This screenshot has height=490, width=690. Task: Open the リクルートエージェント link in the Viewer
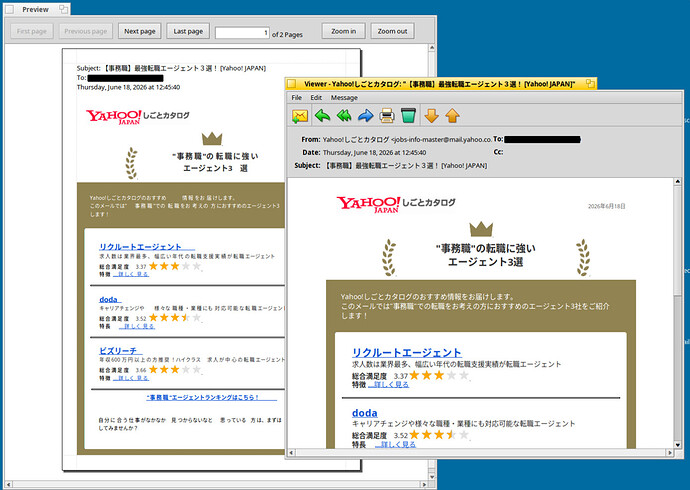click(407, 352)
